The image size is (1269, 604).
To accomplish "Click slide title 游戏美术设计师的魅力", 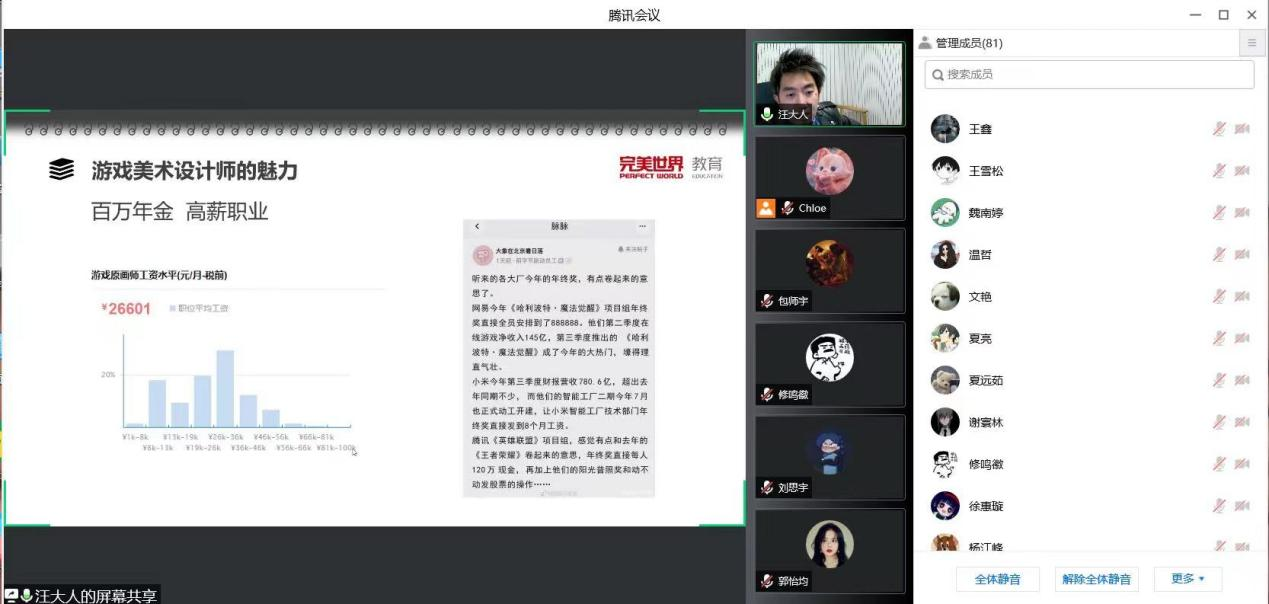I will [x=195, y=171].
